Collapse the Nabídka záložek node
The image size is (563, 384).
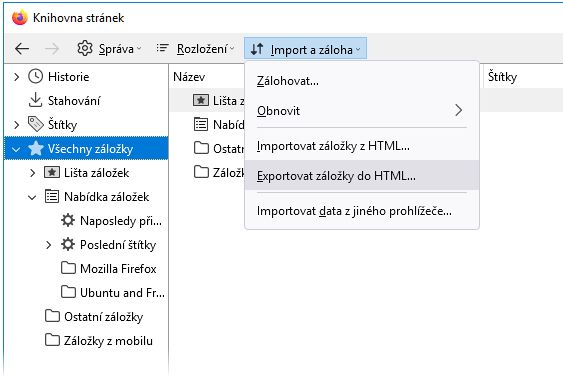(32, 197)
